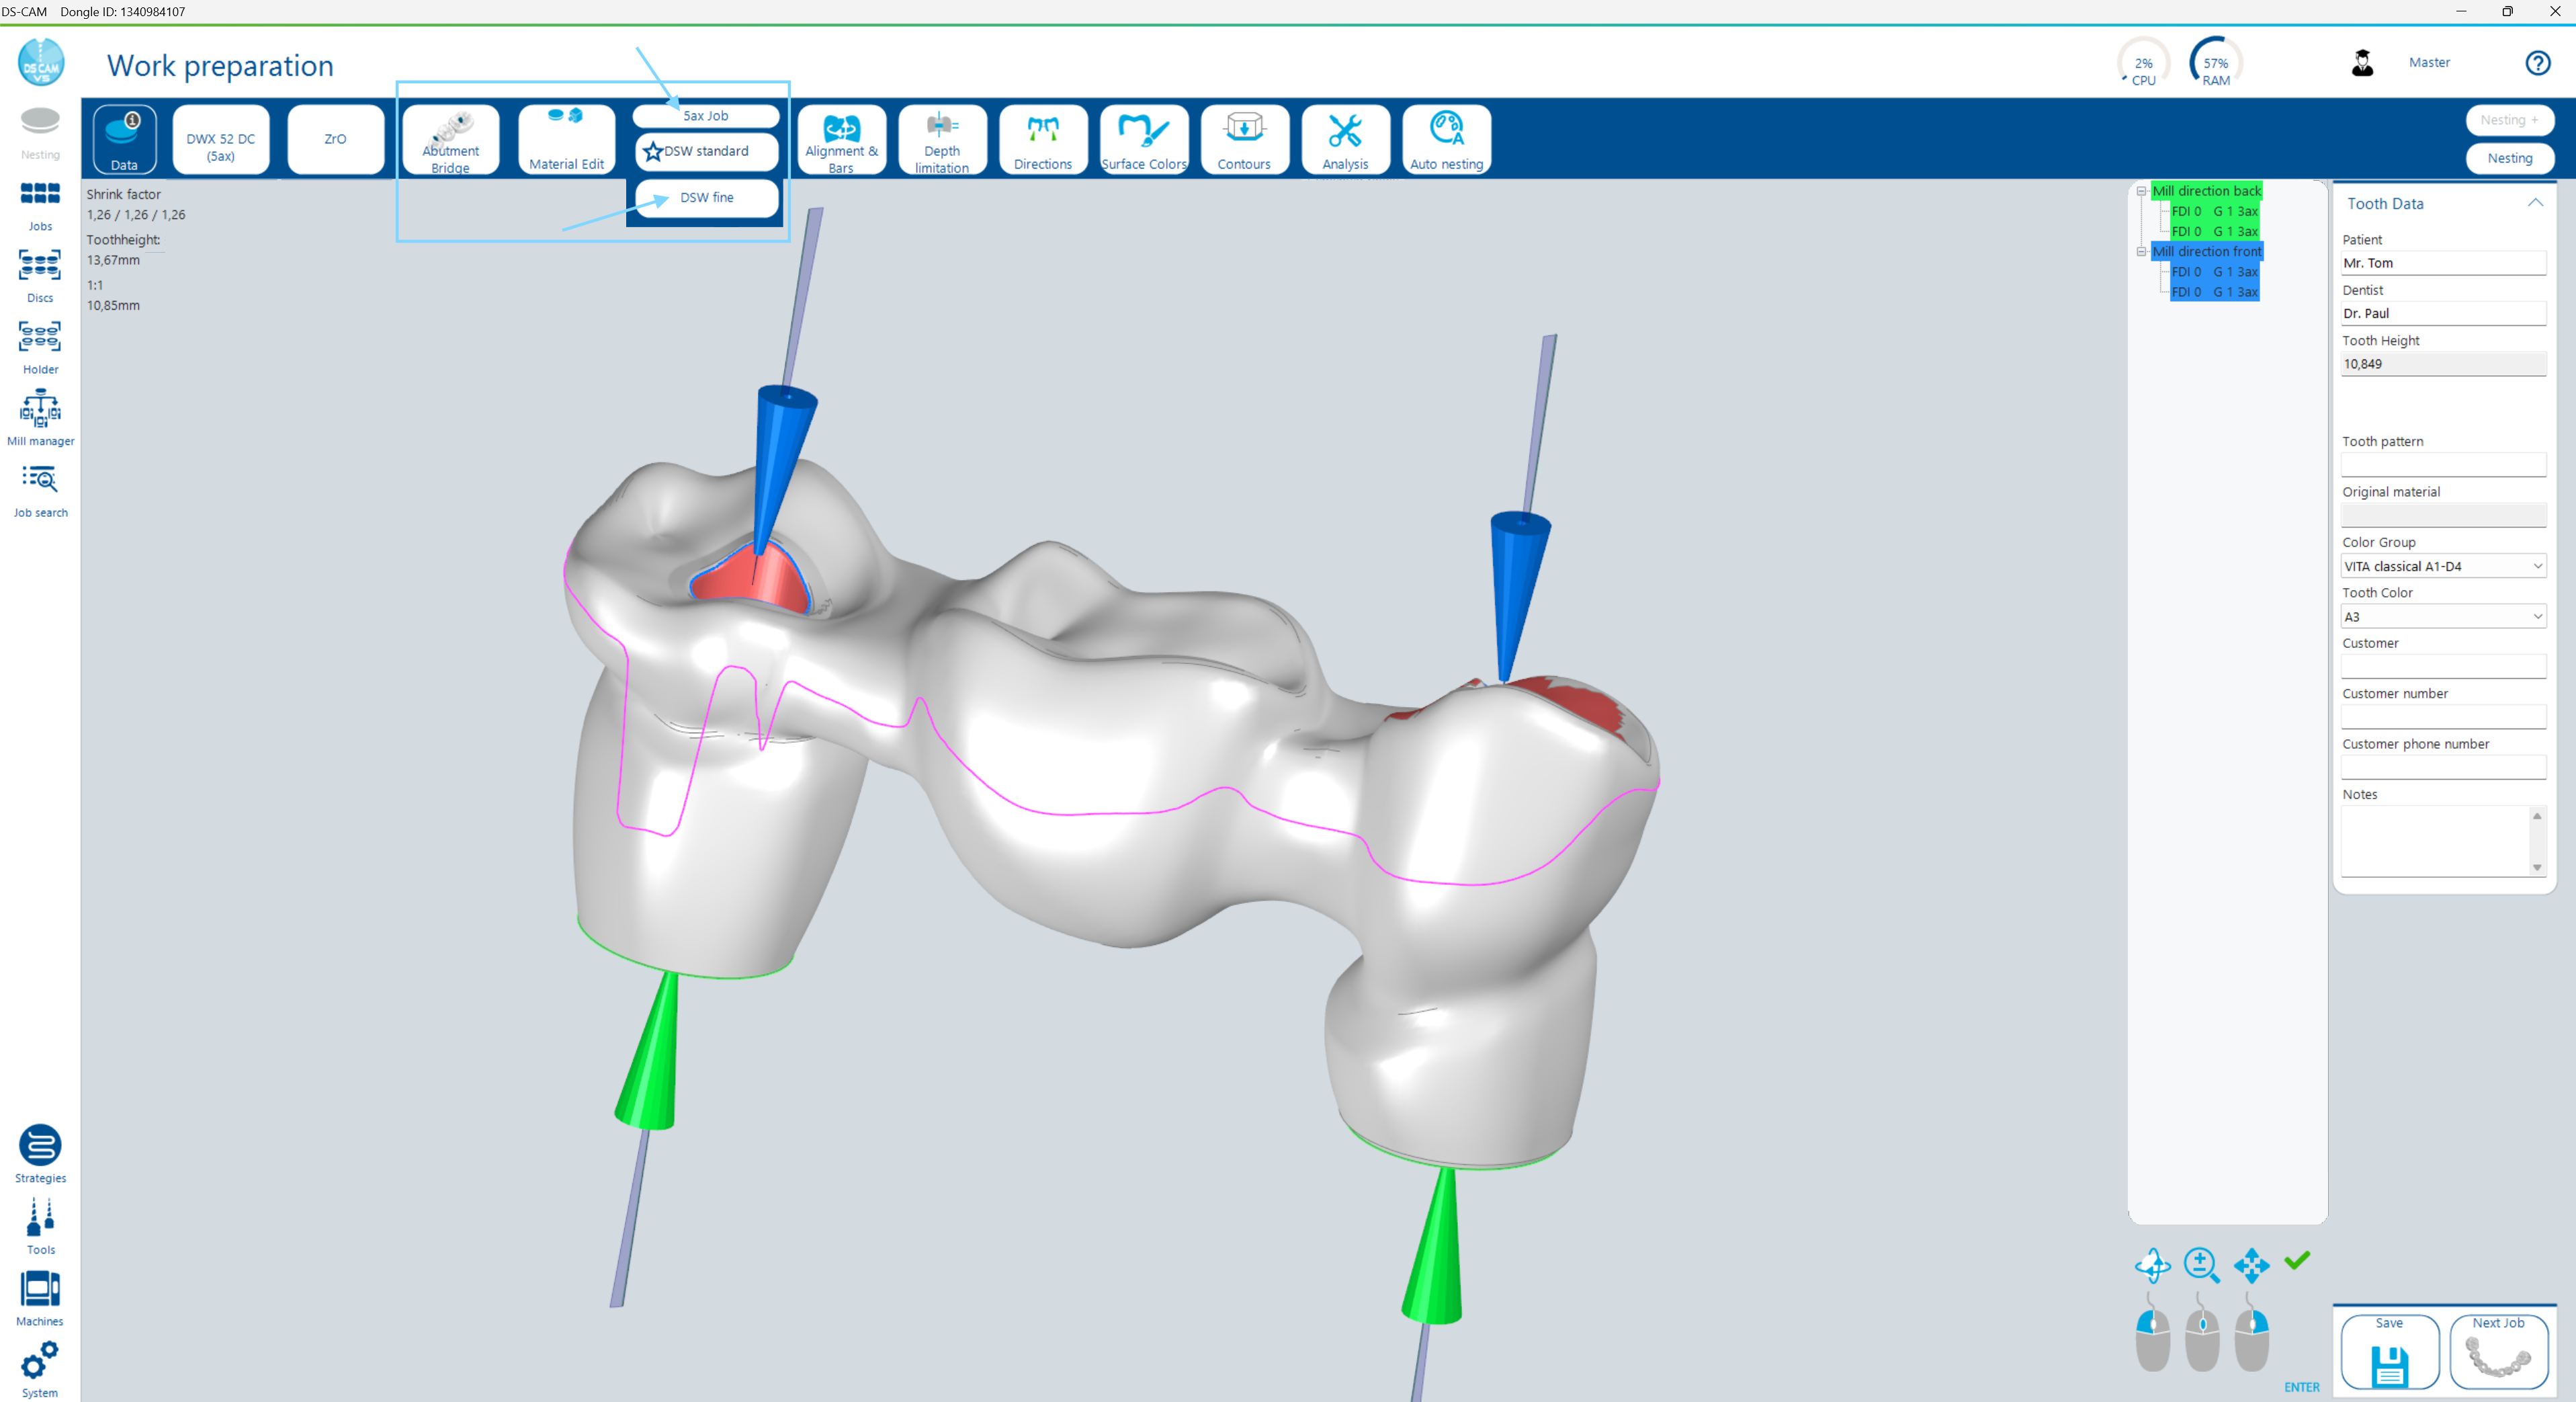Open Depth limitation tool
The height and width of the screenshot is (1402, 2576).
coord(941,139)
